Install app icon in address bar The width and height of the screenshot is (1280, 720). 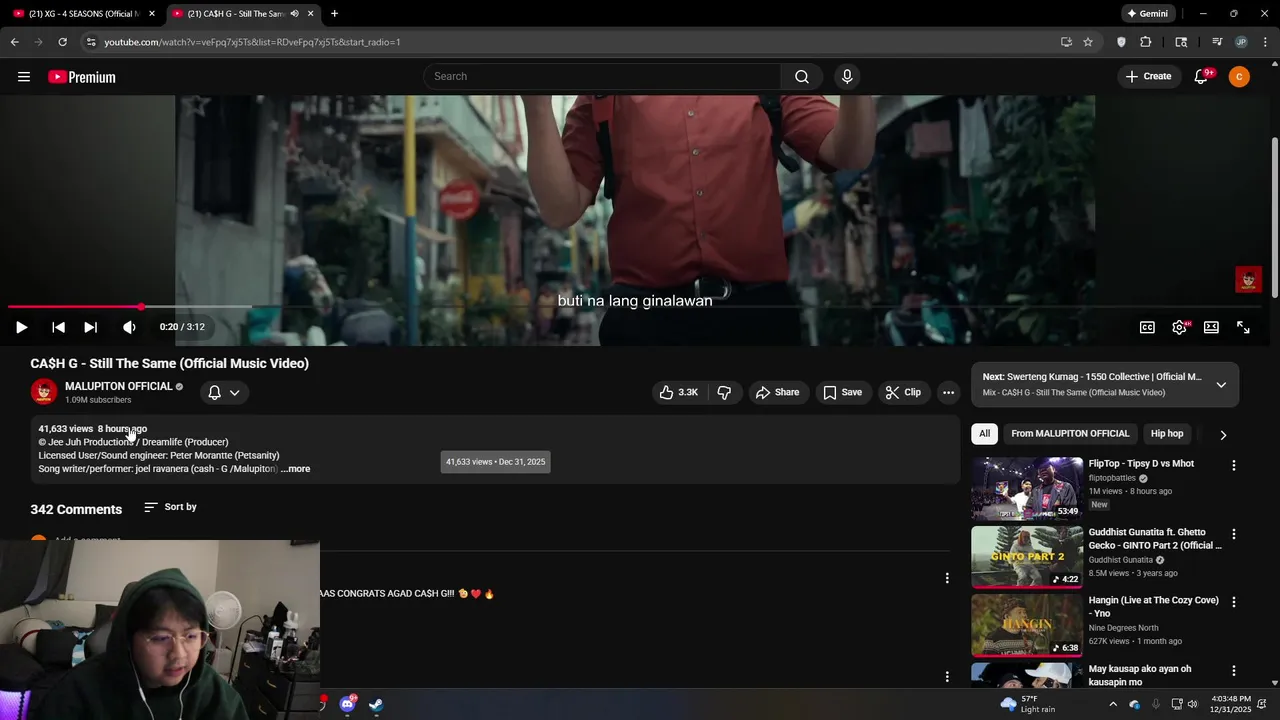(1066, 42)
